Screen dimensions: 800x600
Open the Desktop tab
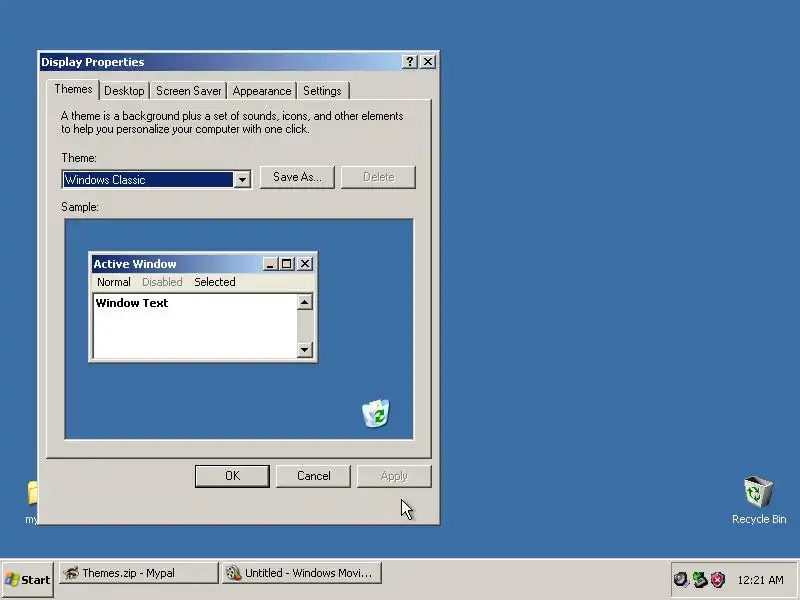click(124, 91)
